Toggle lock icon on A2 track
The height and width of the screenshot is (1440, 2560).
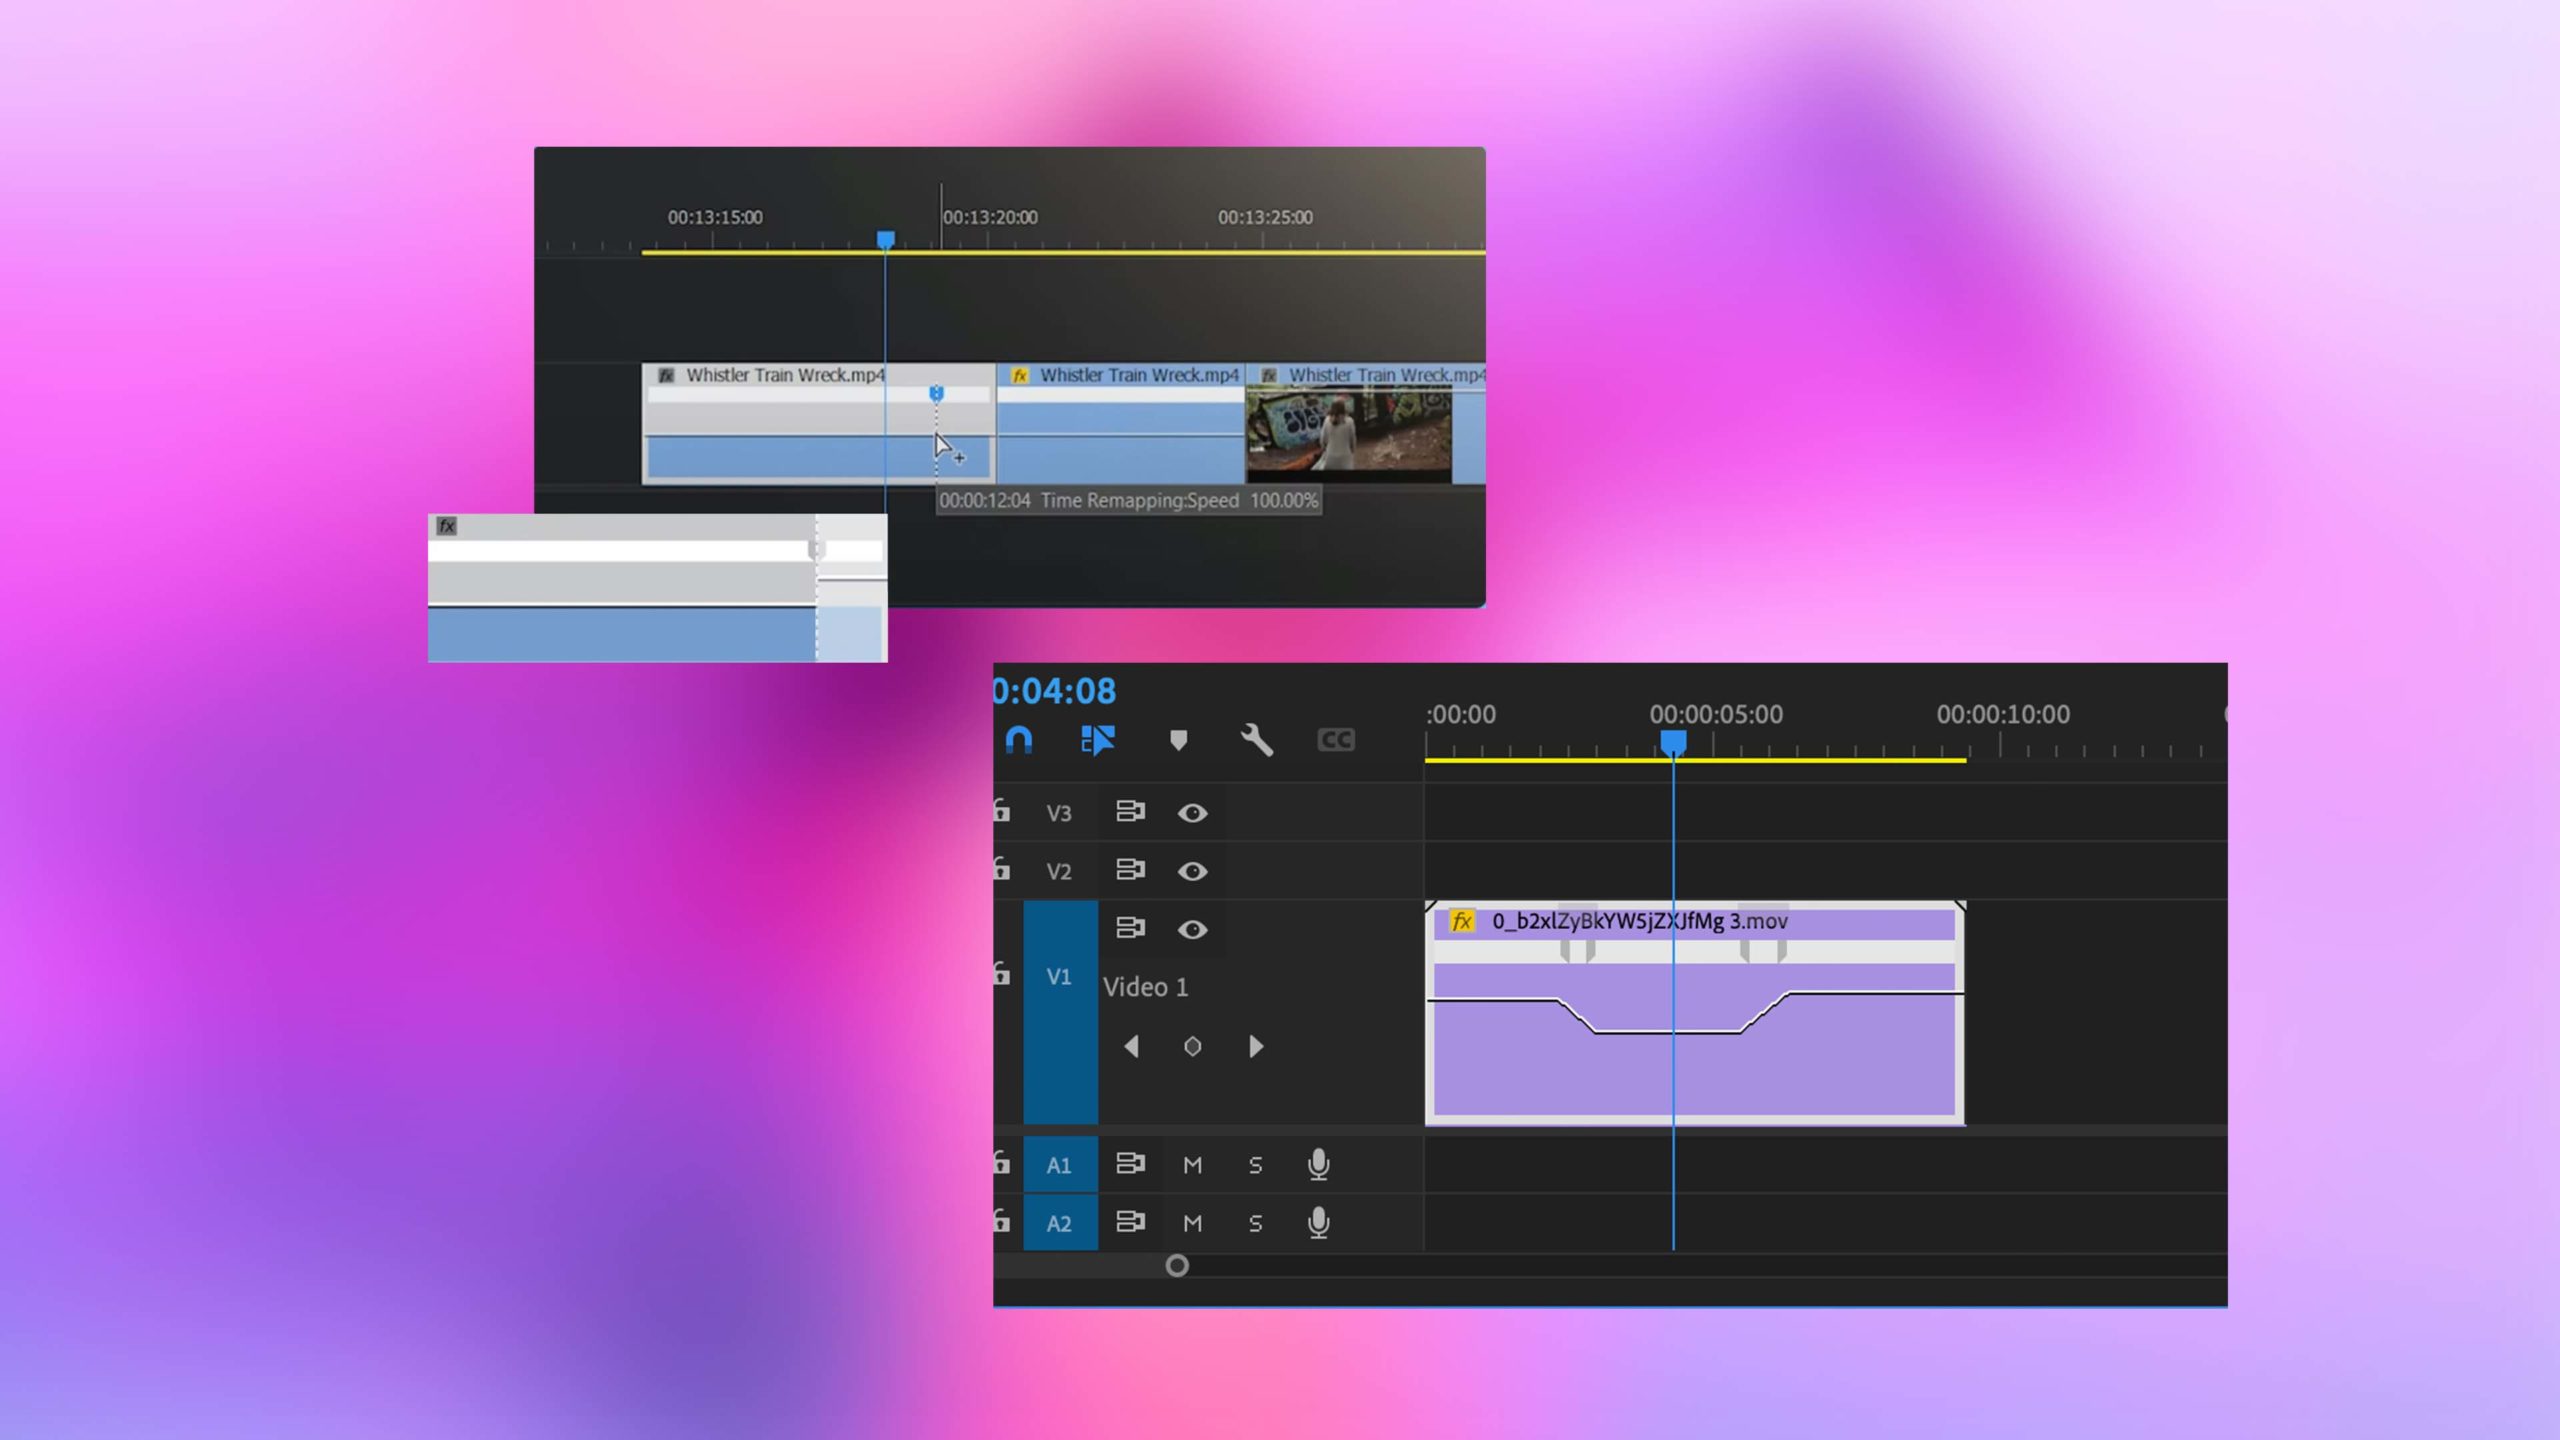(1002, 1220)
